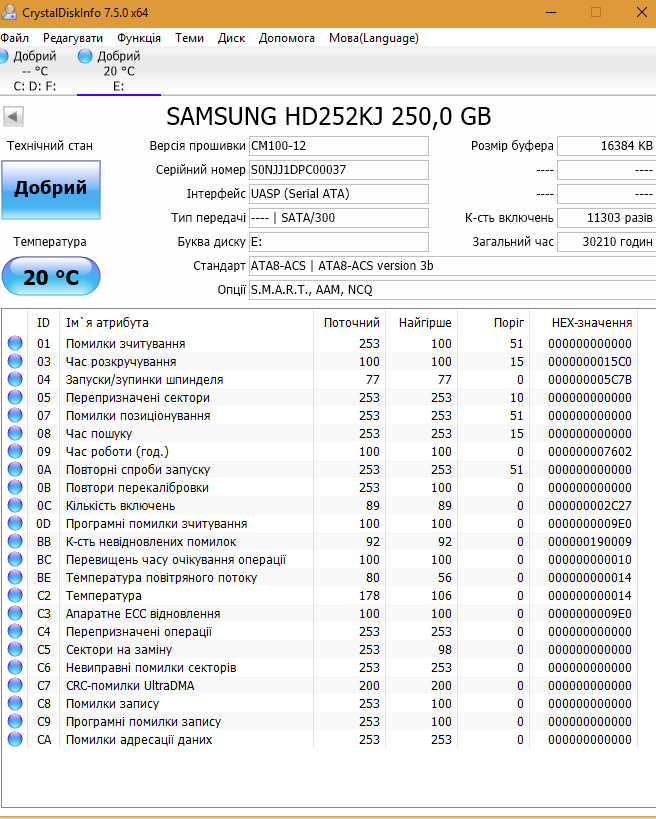Click status orb for BE Температура повітряного потоку
The image size is (656, 819).
tap(15, 577)
